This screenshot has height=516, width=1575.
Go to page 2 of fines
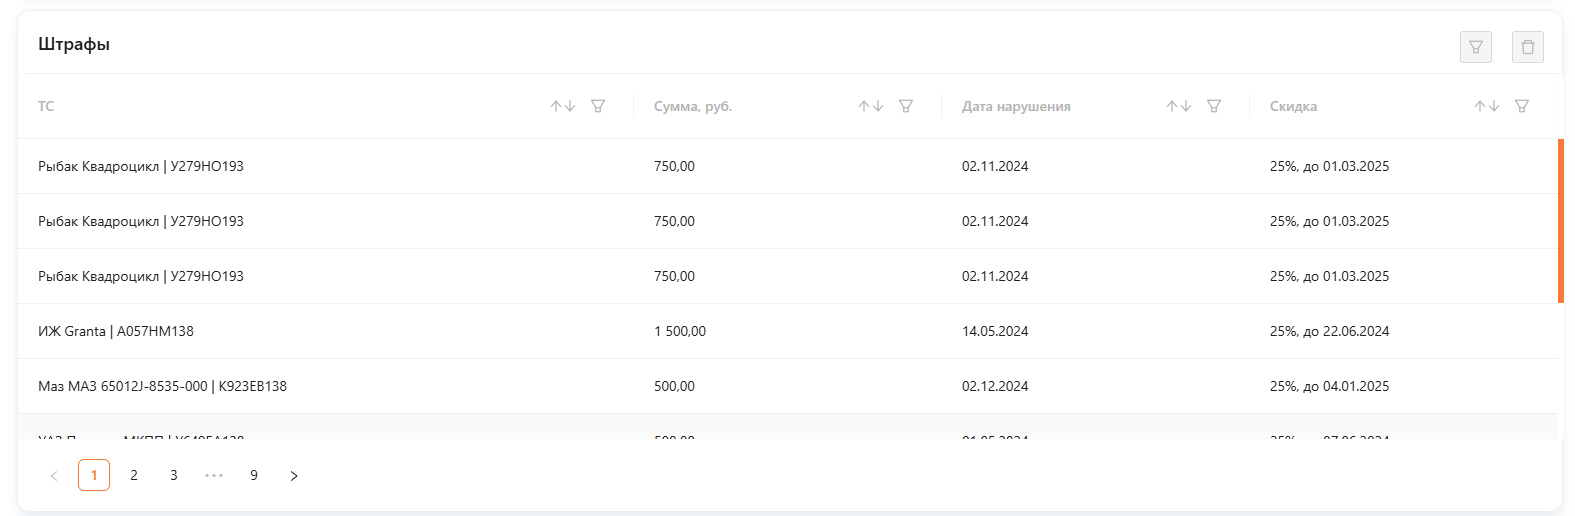coord(134,475)
